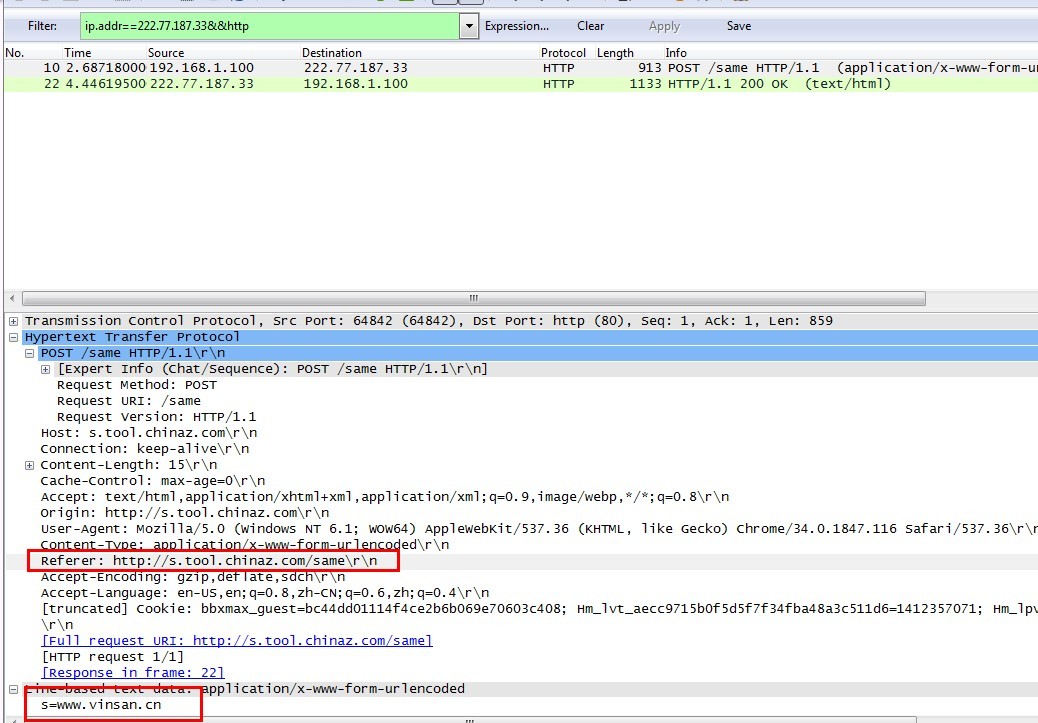1038x723 pixels.
Task: Collapse the POST /same HTTP/1.1 node
Action: click(29, 354)
